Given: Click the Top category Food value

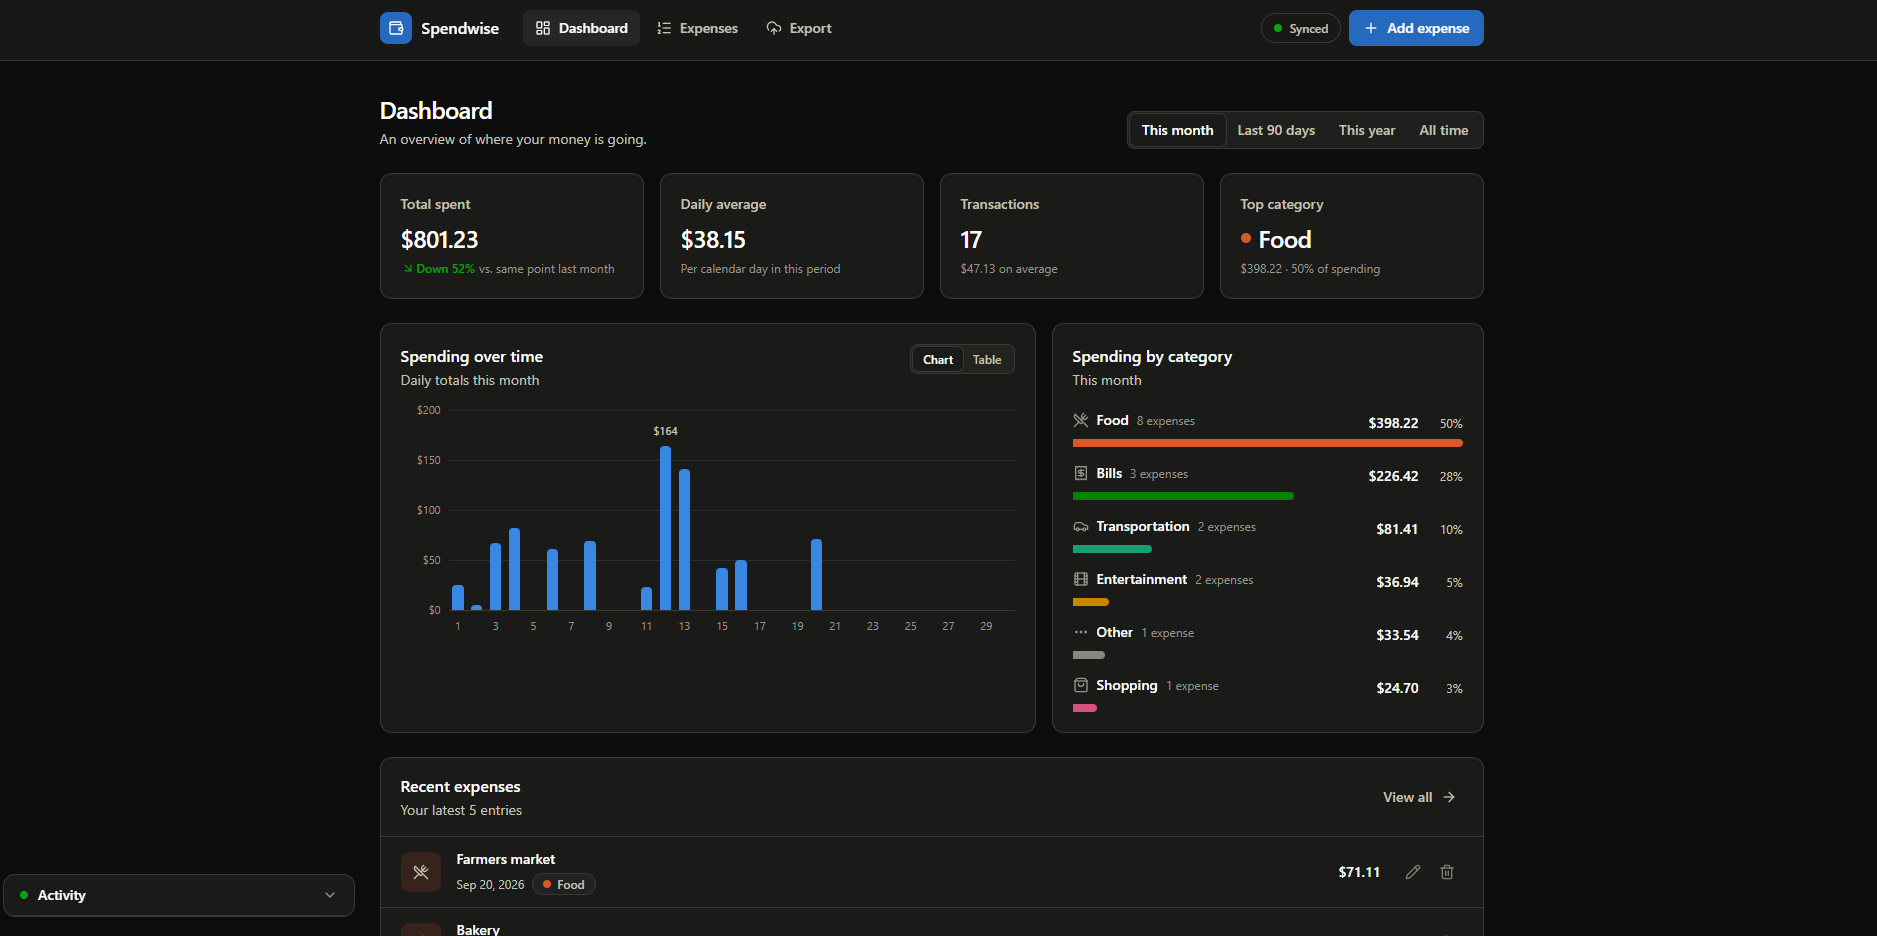Looking at the screenshot, I should point(1285,240).
